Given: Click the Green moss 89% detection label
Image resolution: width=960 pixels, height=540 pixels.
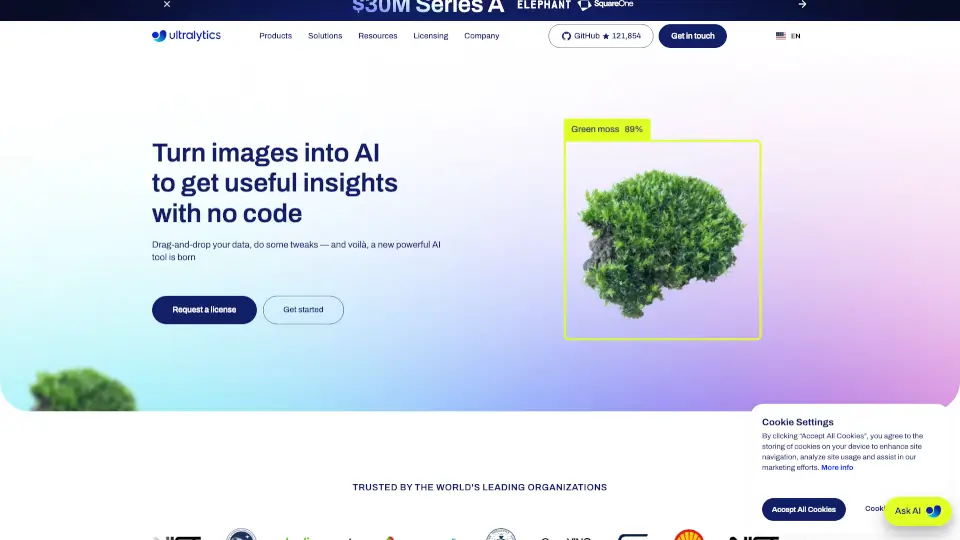Looking at the screenshot, I should [607, 129].
